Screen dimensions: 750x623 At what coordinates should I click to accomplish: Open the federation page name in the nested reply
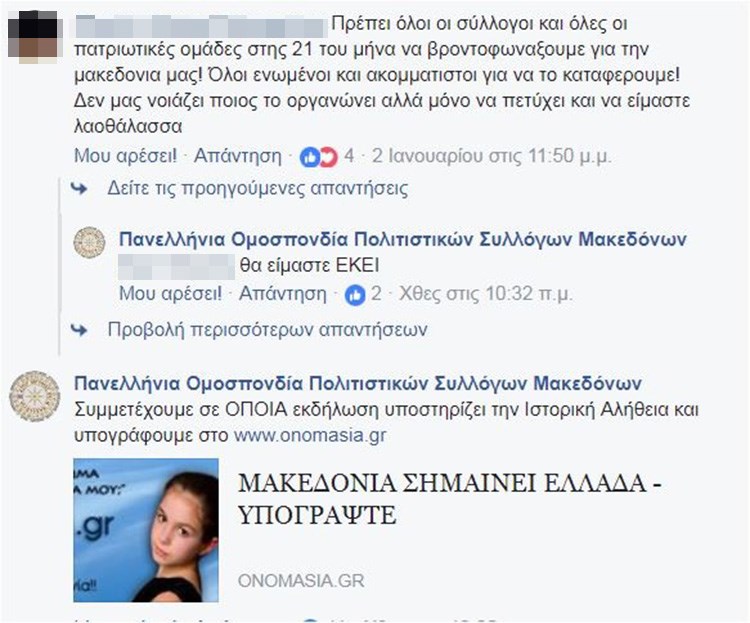pyautogui.click(x=403, y=239)
